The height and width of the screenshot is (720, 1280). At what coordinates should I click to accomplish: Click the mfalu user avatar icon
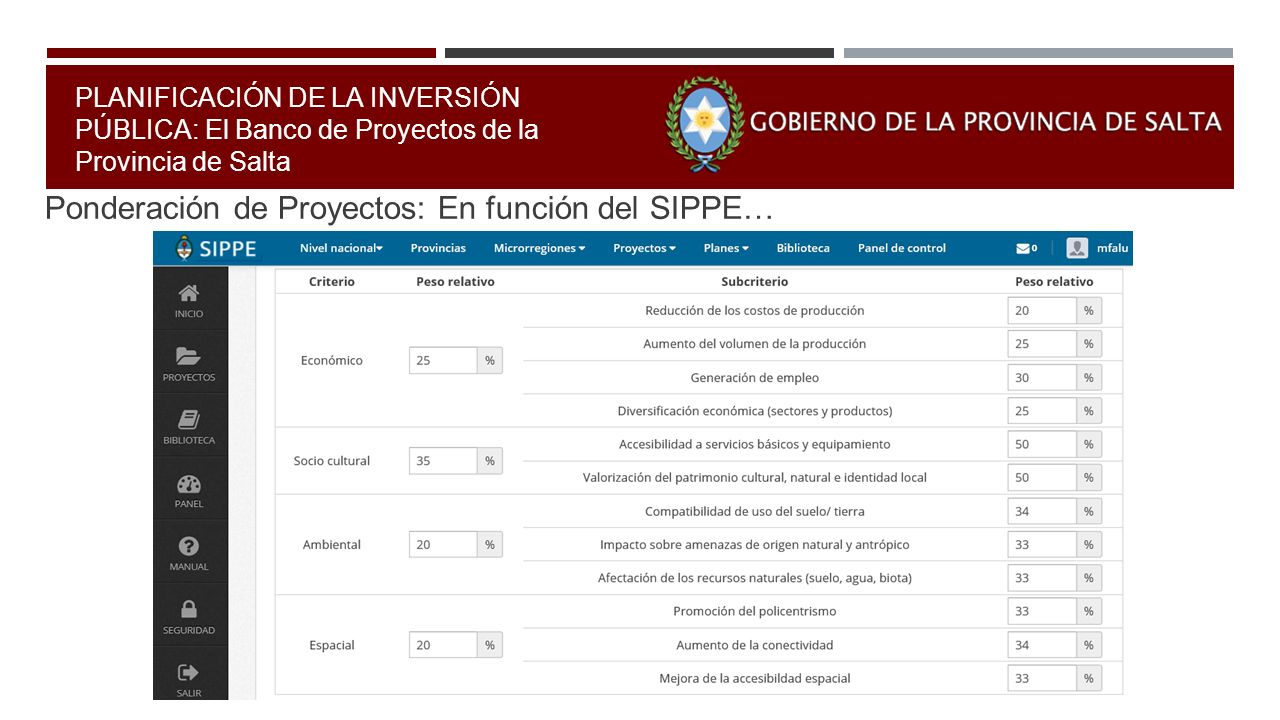[1077, 248]
